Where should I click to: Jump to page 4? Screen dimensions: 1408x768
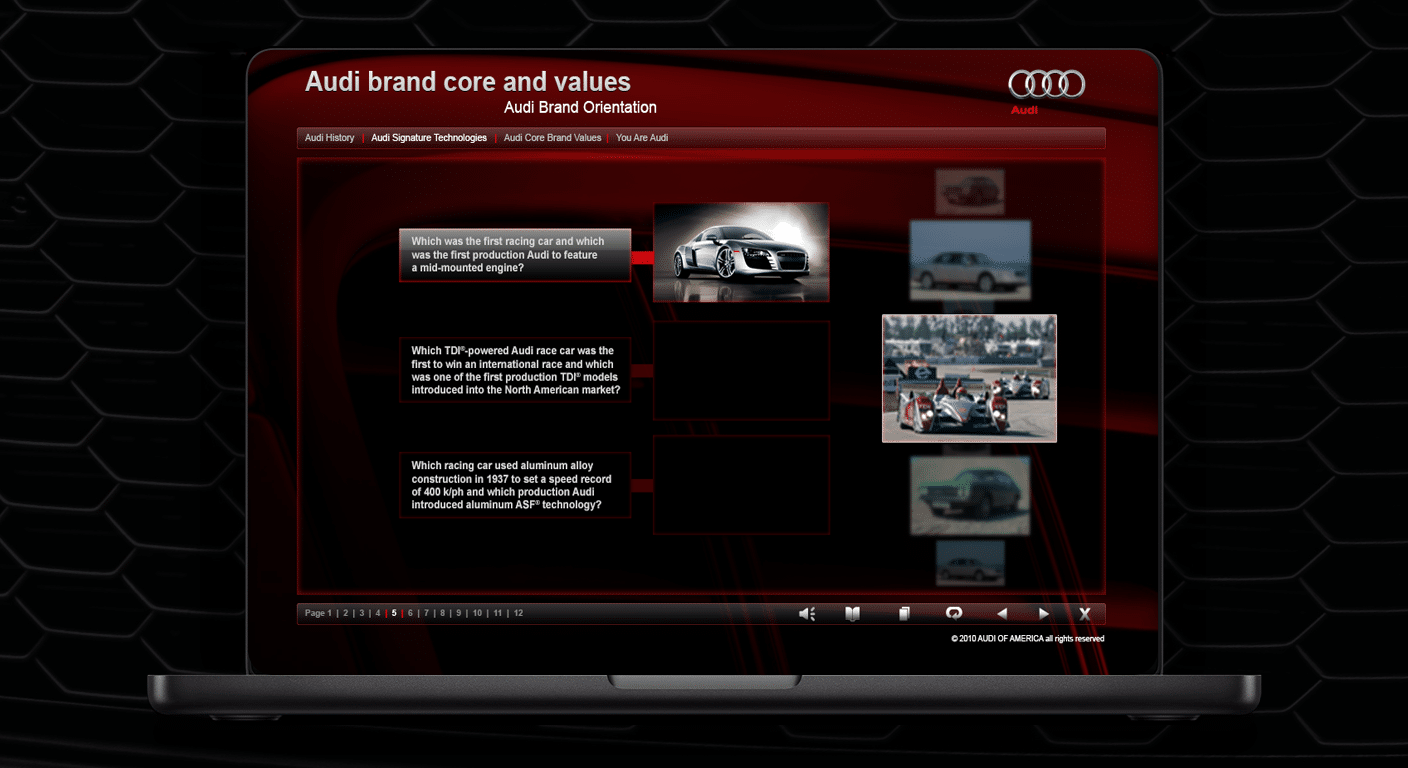(x=378, y=613)
